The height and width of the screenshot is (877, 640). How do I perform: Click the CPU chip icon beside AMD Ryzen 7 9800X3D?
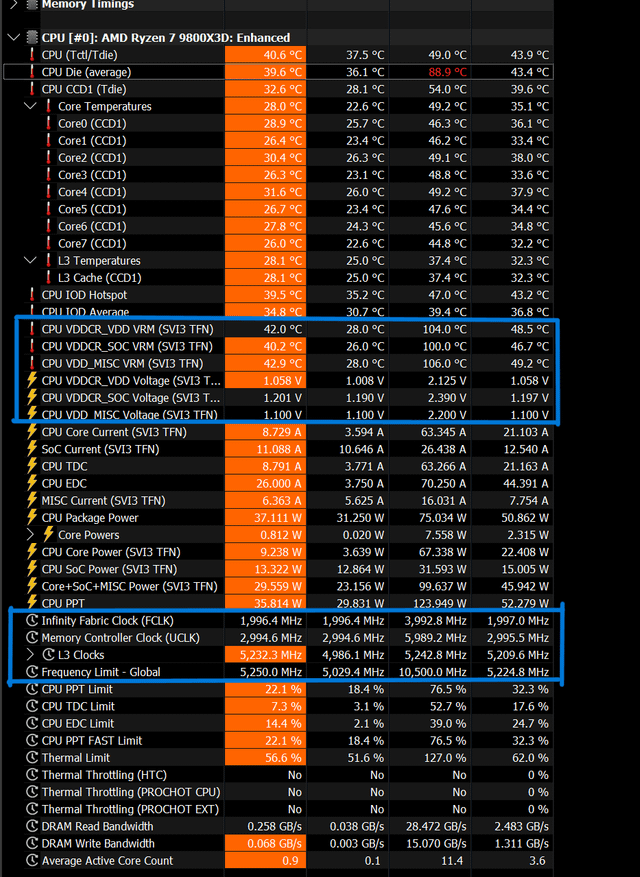(x=31, y=38)
